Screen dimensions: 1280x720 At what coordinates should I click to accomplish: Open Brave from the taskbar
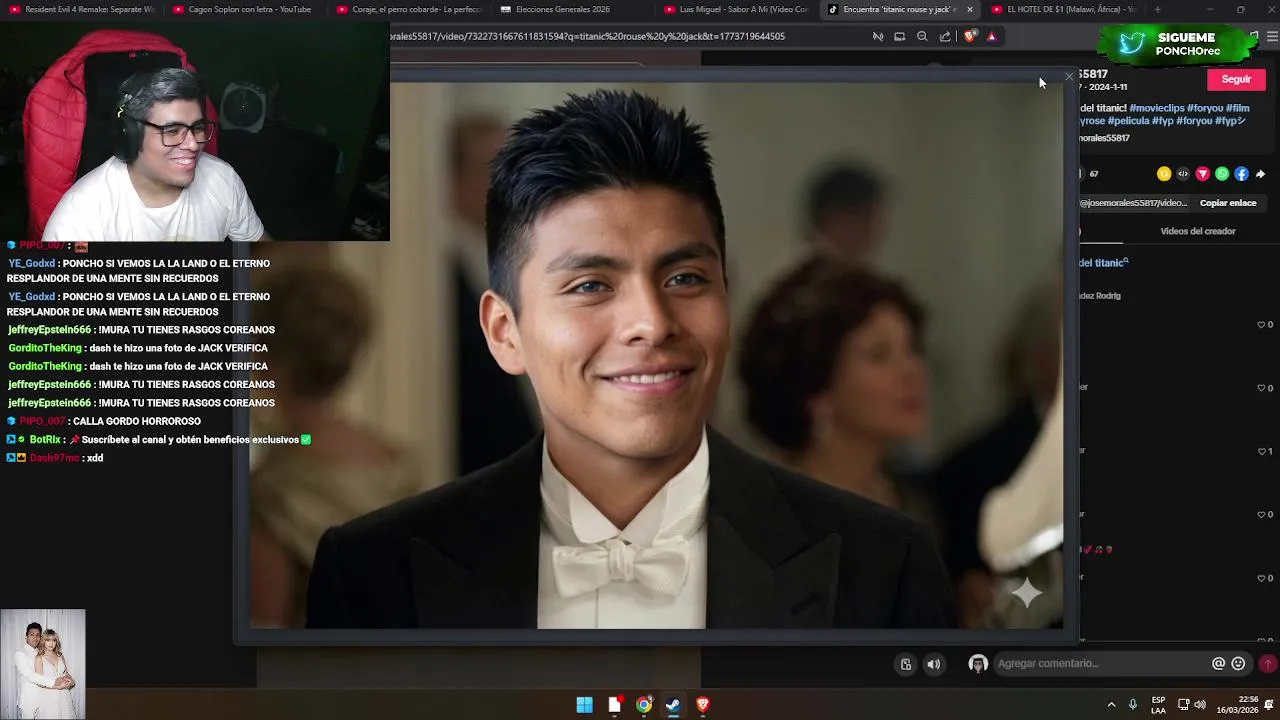point(703,705)
